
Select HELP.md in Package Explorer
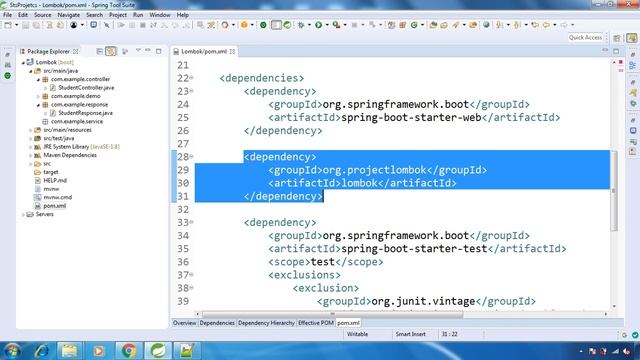[55, 180]
